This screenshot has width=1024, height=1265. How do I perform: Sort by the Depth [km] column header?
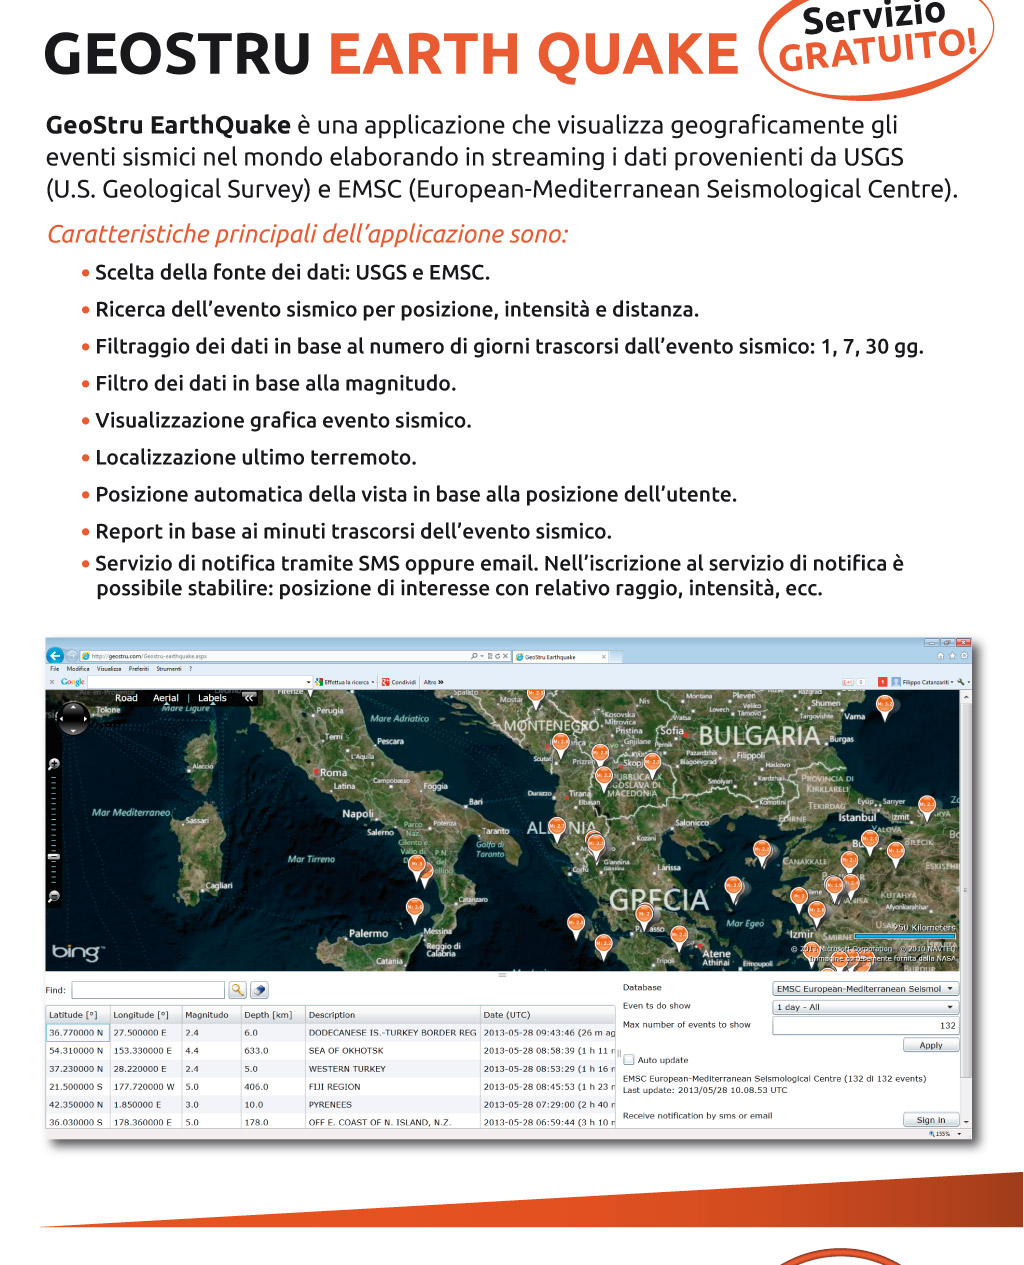pos(273,1015)
